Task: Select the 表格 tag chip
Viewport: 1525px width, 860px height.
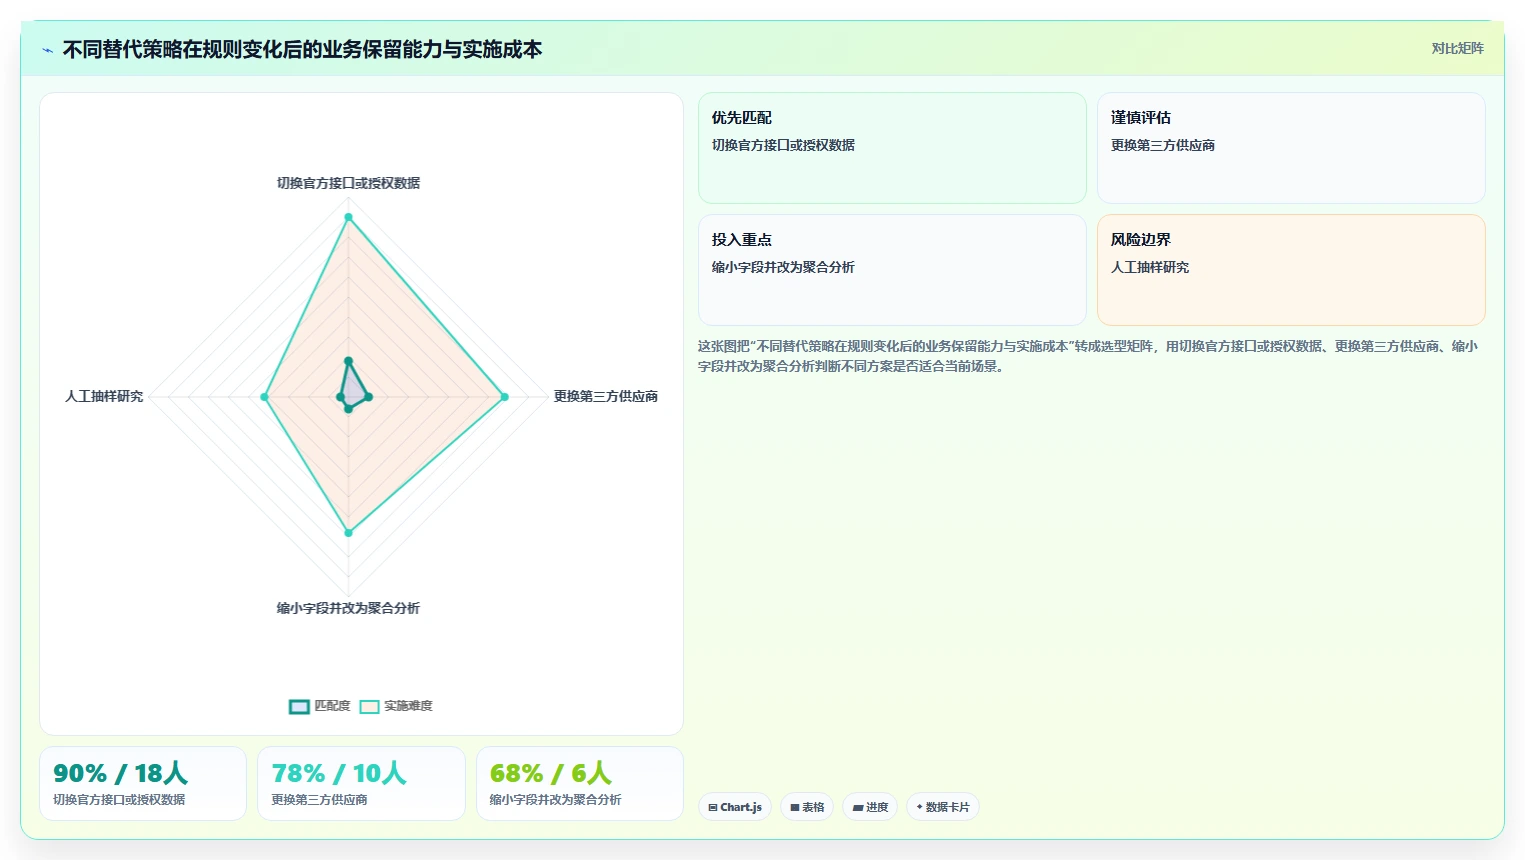Action: click(x=807, y=807)
